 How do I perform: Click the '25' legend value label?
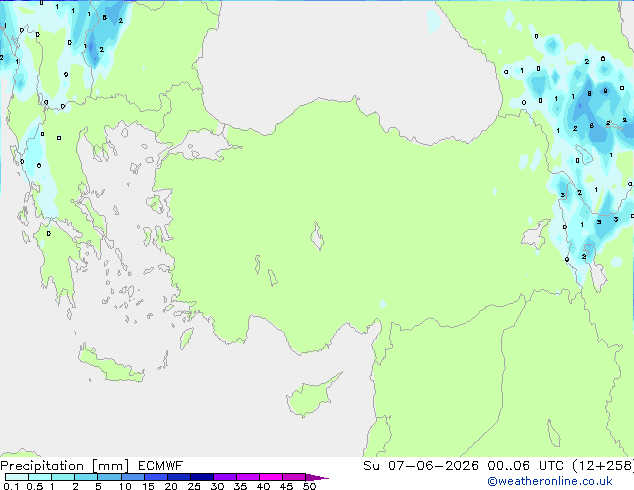pyautogui.click(x=194, y=486)
